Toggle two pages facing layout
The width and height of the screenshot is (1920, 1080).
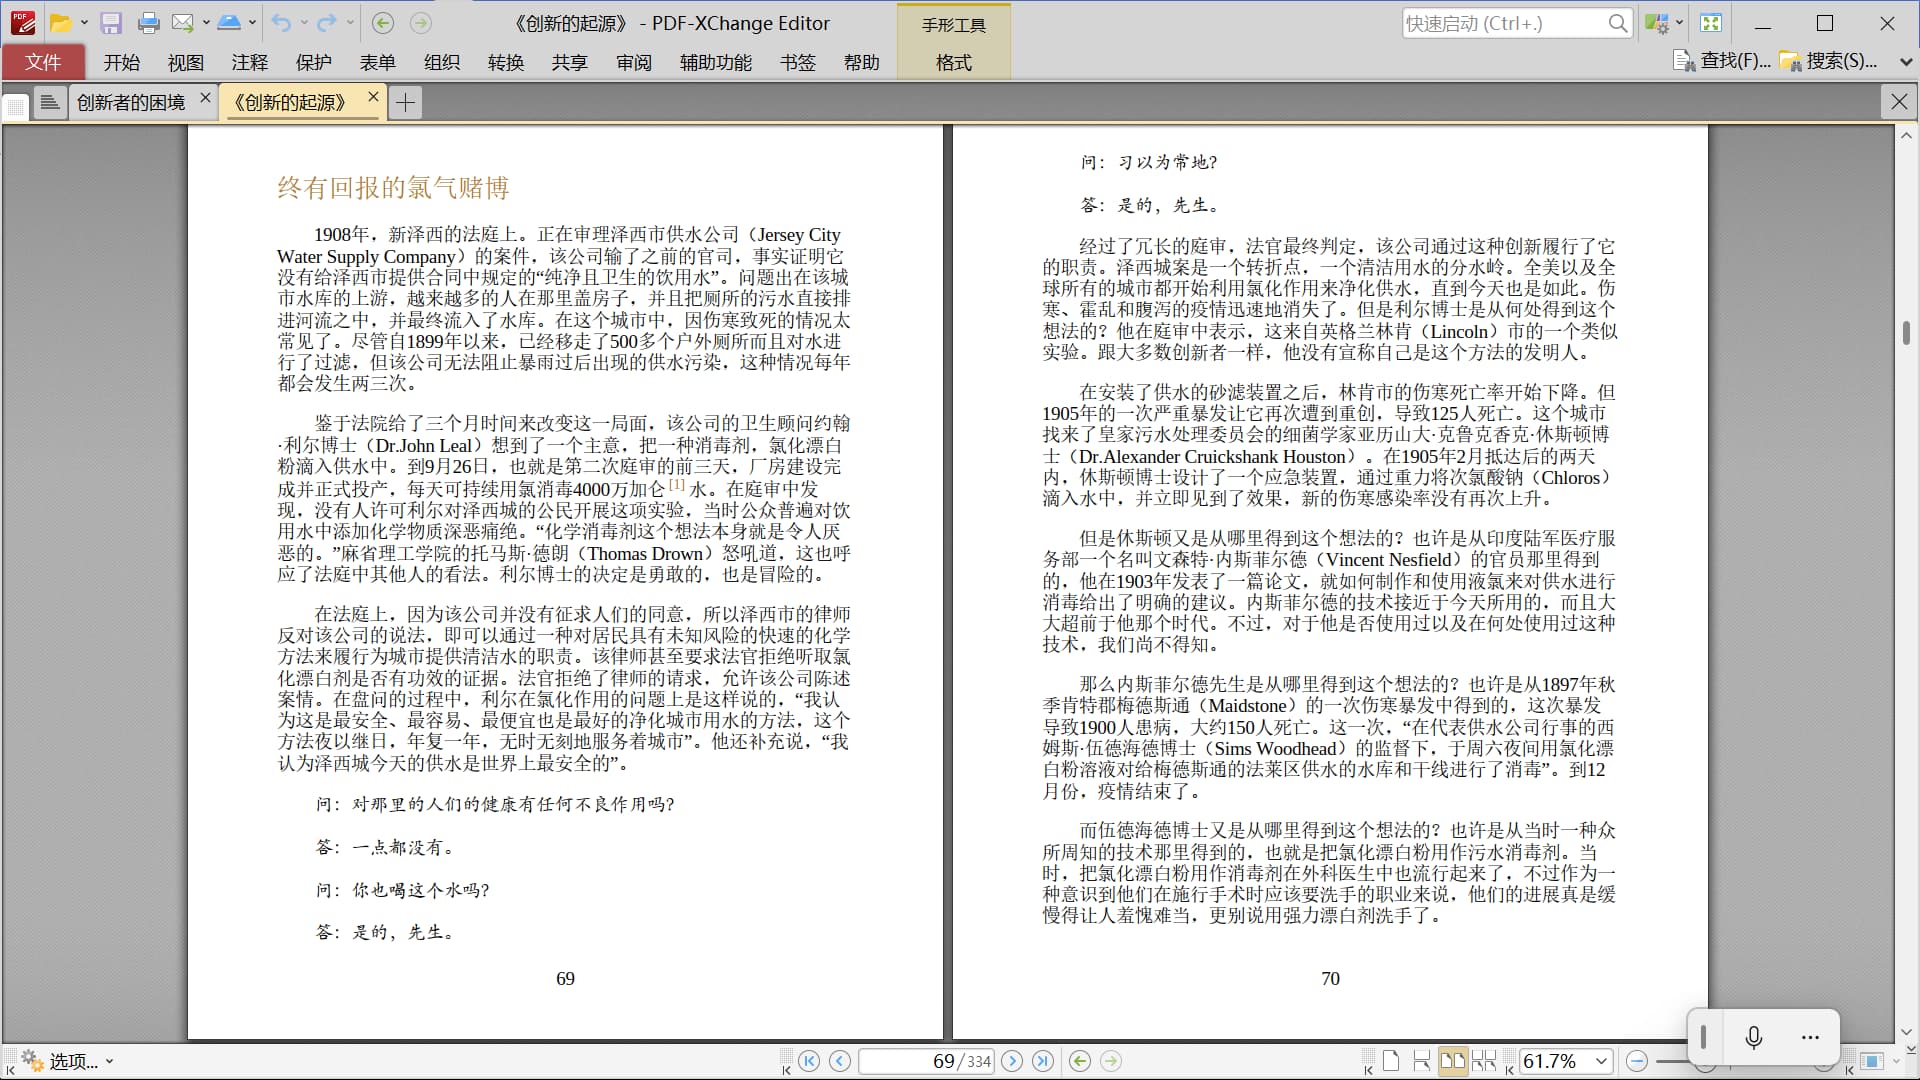coord(1452,1061)
